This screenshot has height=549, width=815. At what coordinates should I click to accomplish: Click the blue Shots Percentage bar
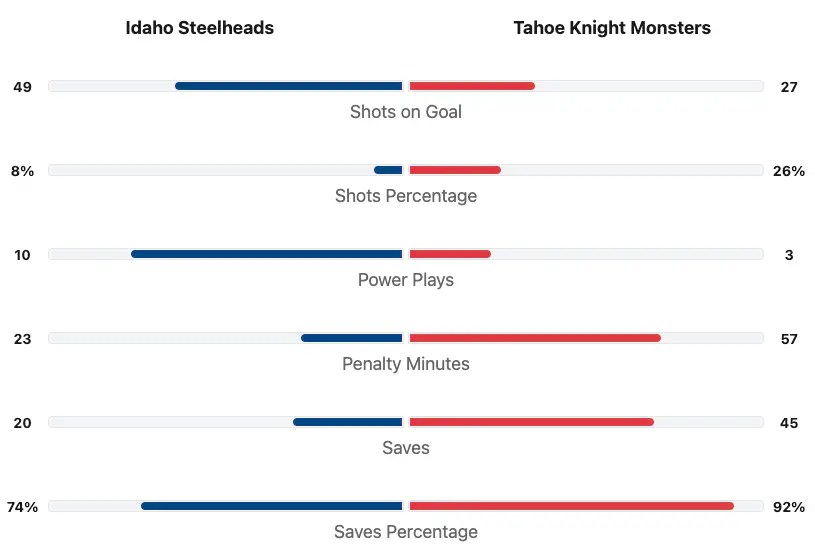(388, 170)
